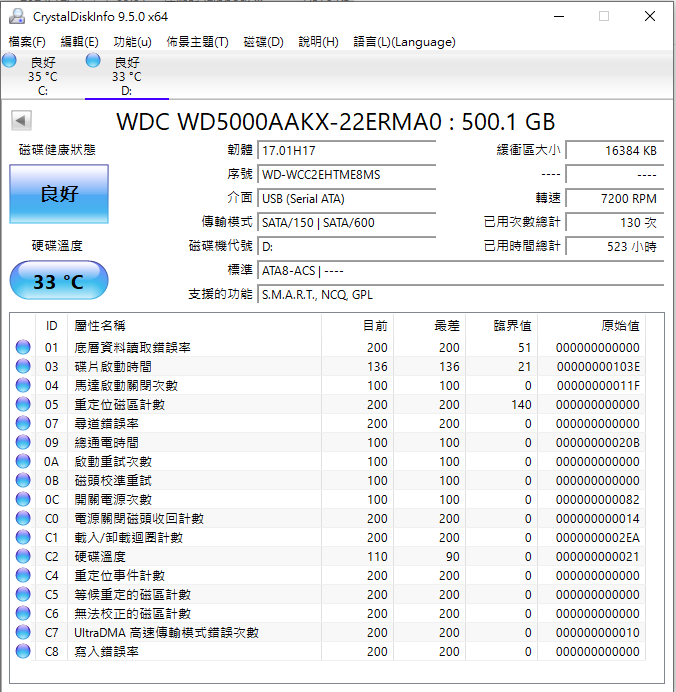Click the transfer mode field SATA/150 | SATA/600
676x692 pixels.
(x=347, y=222)
